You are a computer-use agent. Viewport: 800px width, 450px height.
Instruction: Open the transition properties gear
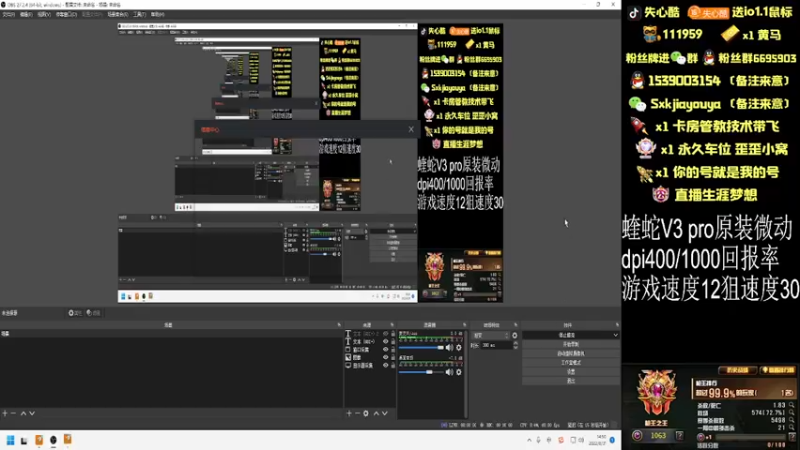coord(515,335)
